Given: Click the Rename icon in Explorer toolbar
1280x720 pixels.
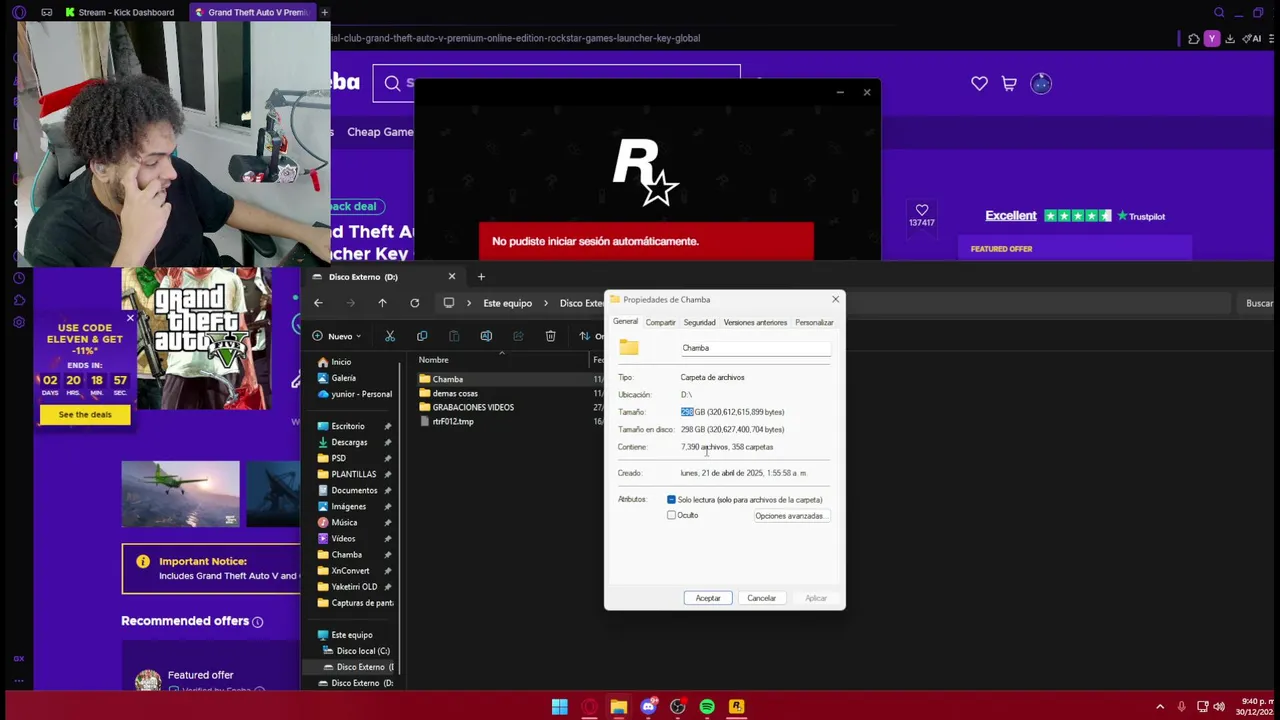Looking at the screenshot, I should click(x=486, y=336).
